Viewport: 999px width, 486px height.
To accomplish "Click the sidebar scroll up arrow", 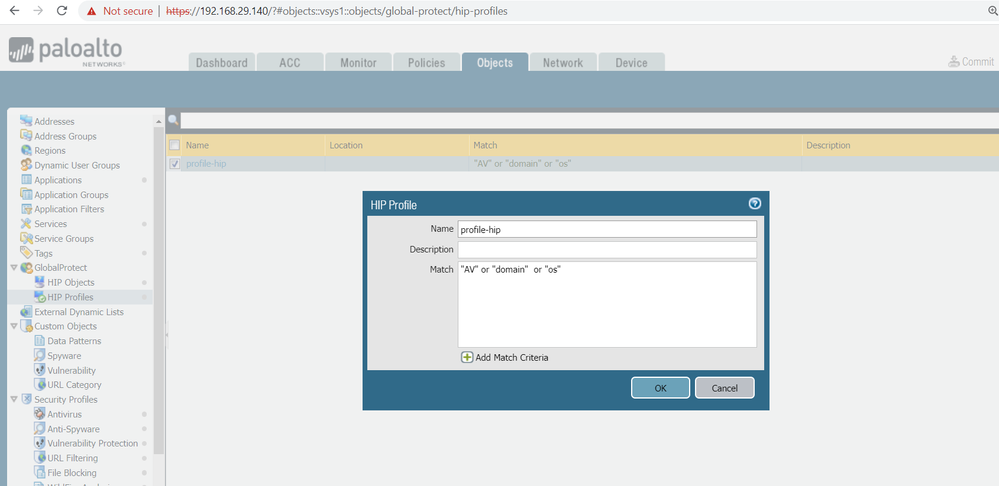I will click(159, 121).
